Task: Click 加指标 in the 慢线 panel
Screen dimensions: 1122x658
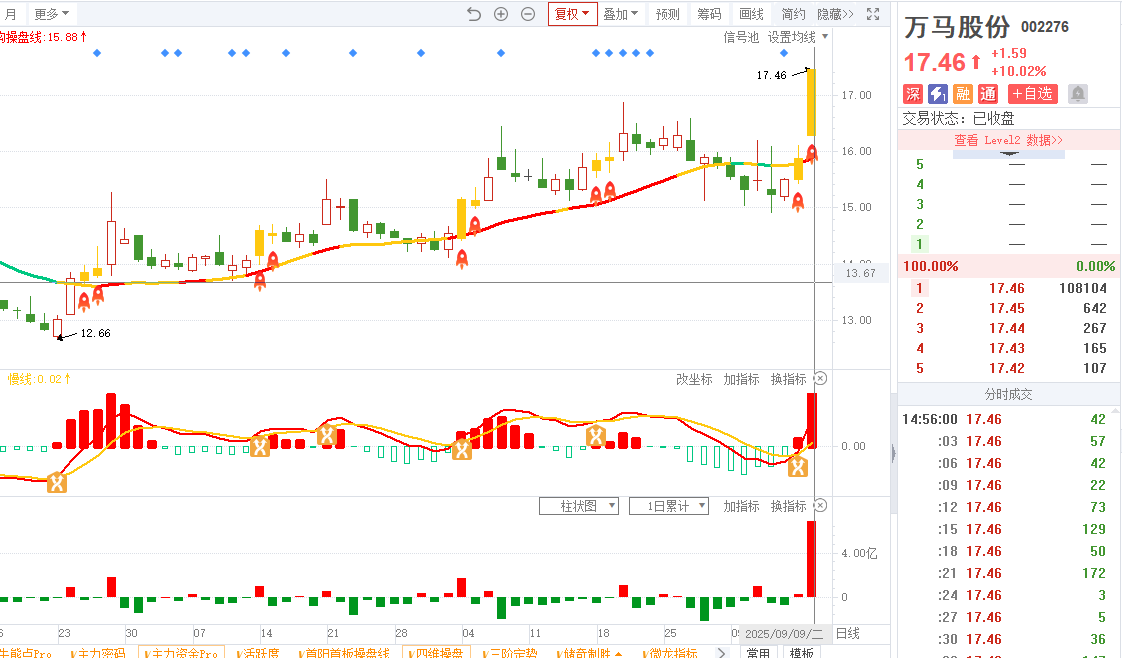Action: (741, 379)
